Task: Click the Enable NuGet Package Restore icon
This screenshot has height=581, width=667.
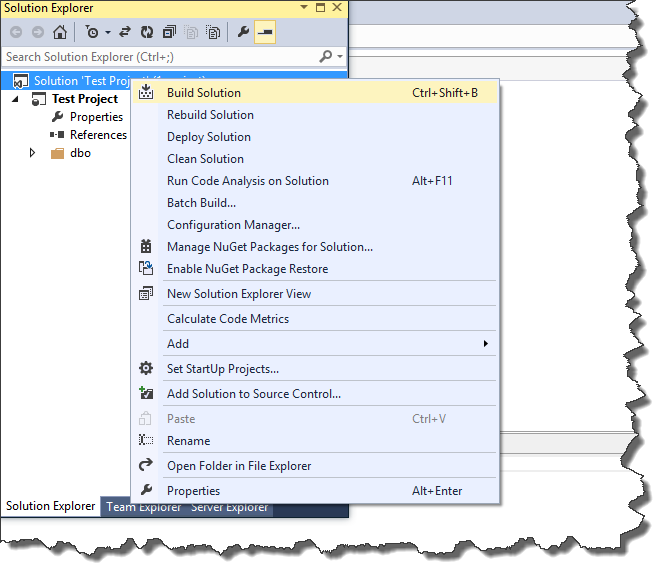Action: click(146, 268)
